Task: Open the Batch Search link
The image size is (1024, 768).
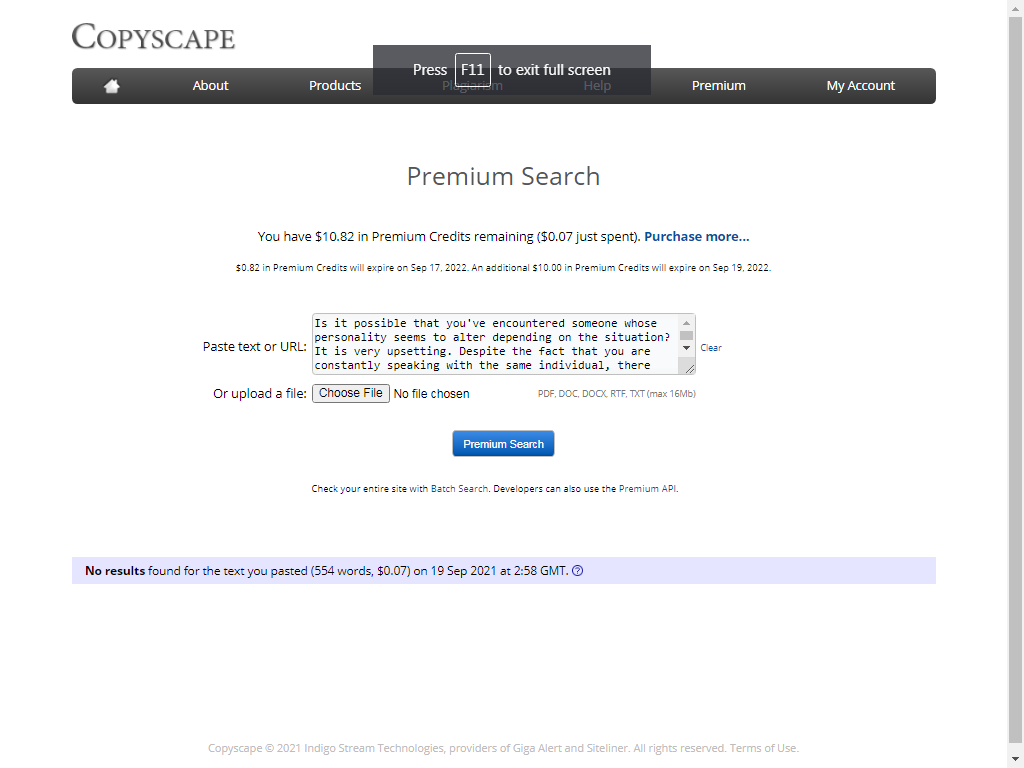Action: [459, 488]
